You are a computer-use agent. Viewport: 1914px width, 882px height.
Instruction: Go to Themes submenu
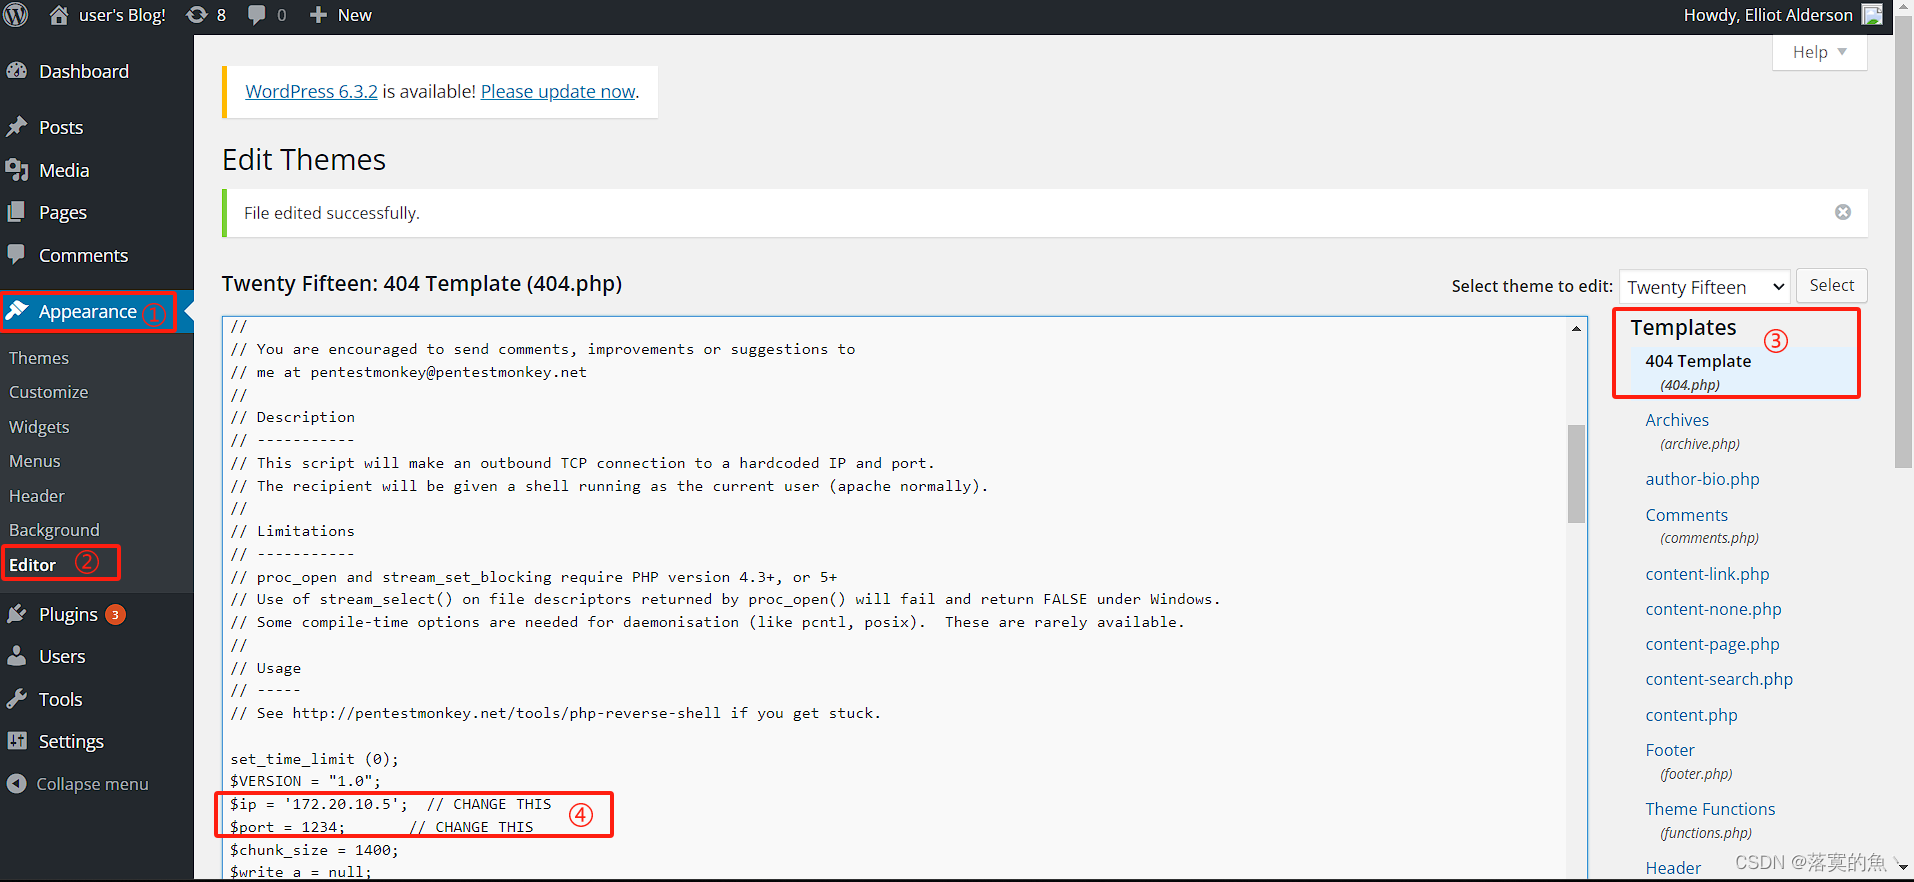tap(39, 358)
